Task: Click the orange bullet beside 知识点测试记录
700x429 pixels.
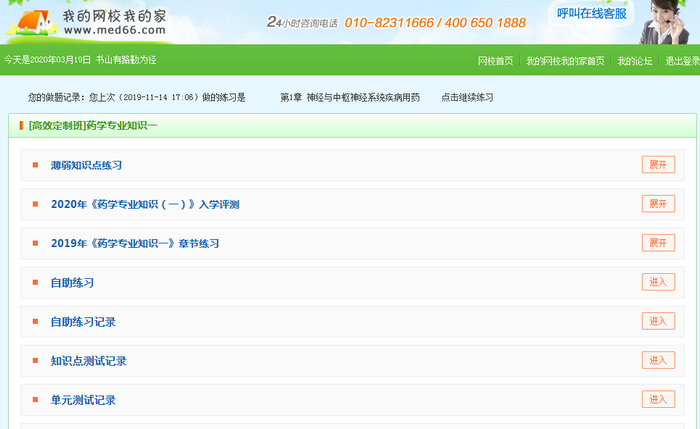Action: click(35, 360)
